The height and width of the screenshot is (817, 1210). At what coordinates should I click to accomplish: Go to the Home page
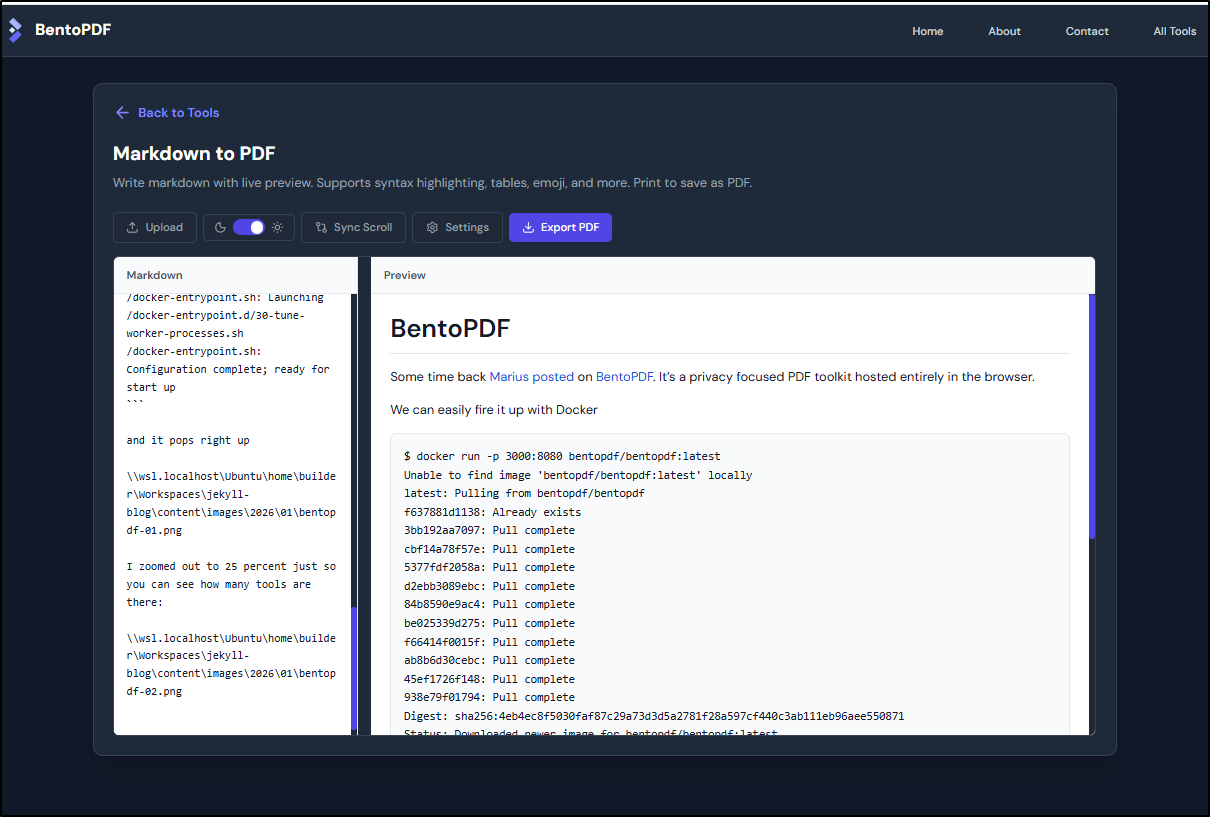(927, 31)
